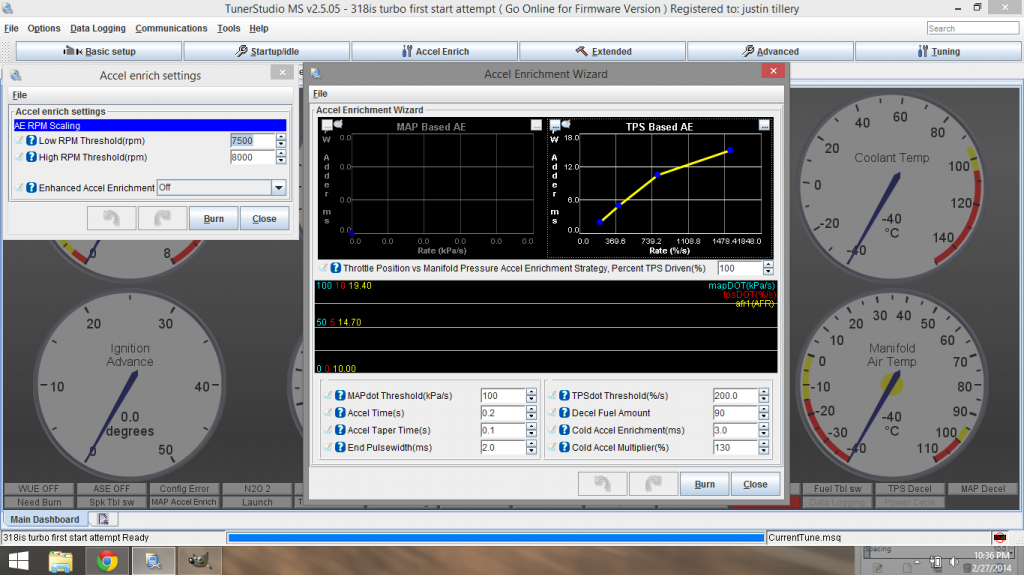Screen dimensions: 1024x575
Task: Open the Help menu
Action: click(259, 28)
